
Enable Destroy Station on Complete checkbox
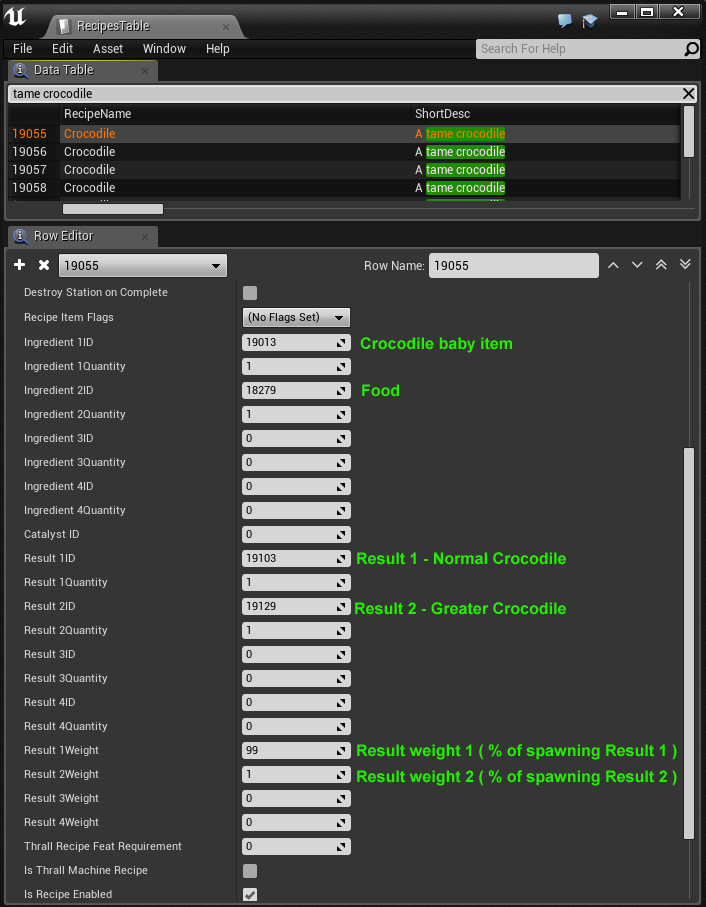250,293
